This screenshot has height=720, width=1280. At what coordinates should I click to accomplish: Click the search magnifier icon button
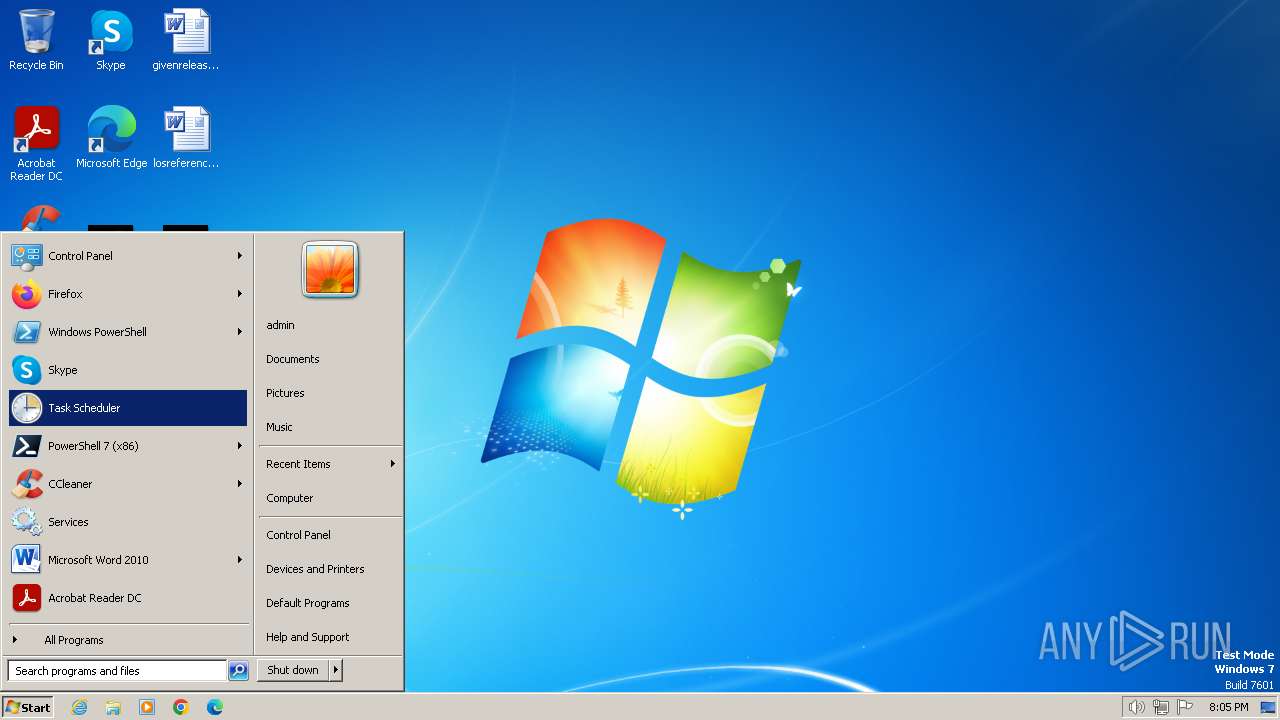click(x=238, y=671)
